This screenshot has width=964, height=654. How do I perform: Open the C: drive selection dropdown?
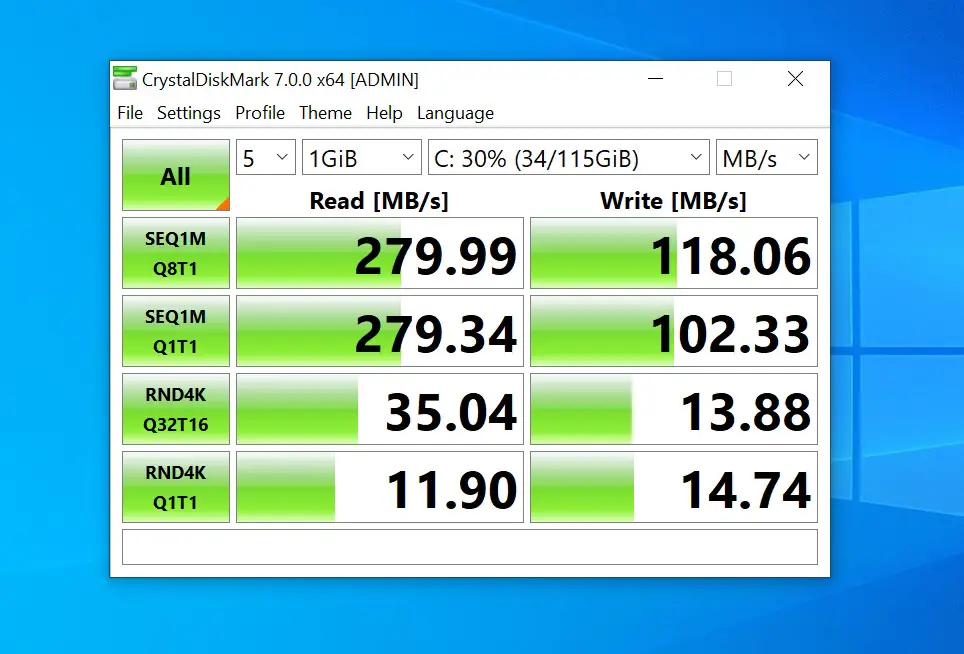coord(568,158)
